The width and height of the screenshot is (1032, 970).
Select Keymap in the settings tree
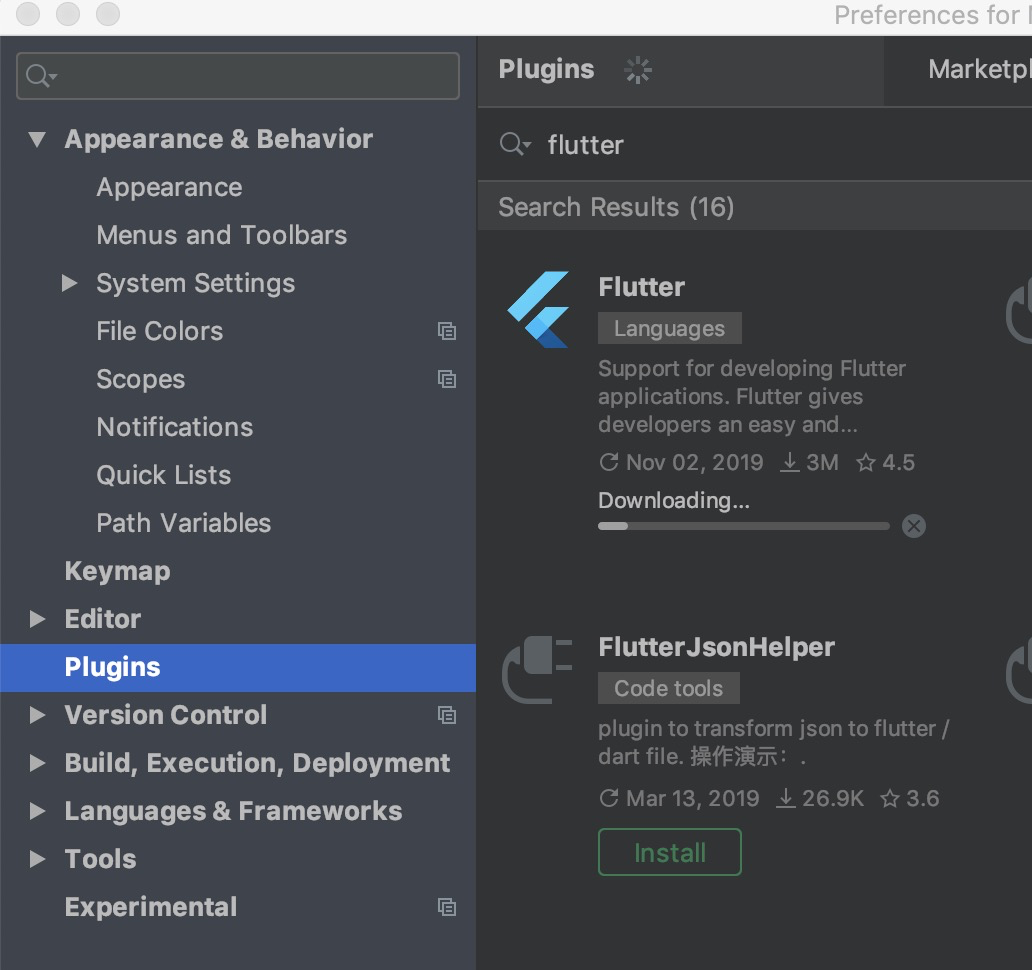[x=117, y=571]
